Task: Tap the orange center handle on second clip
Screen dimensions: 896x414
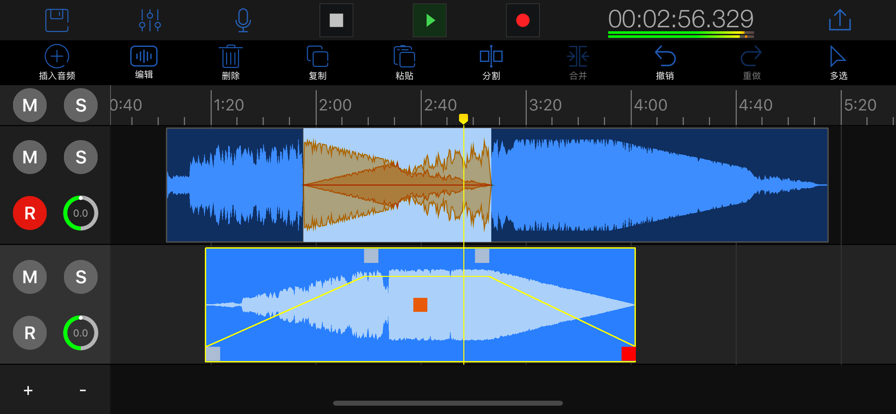Action: tap(420, 305)
